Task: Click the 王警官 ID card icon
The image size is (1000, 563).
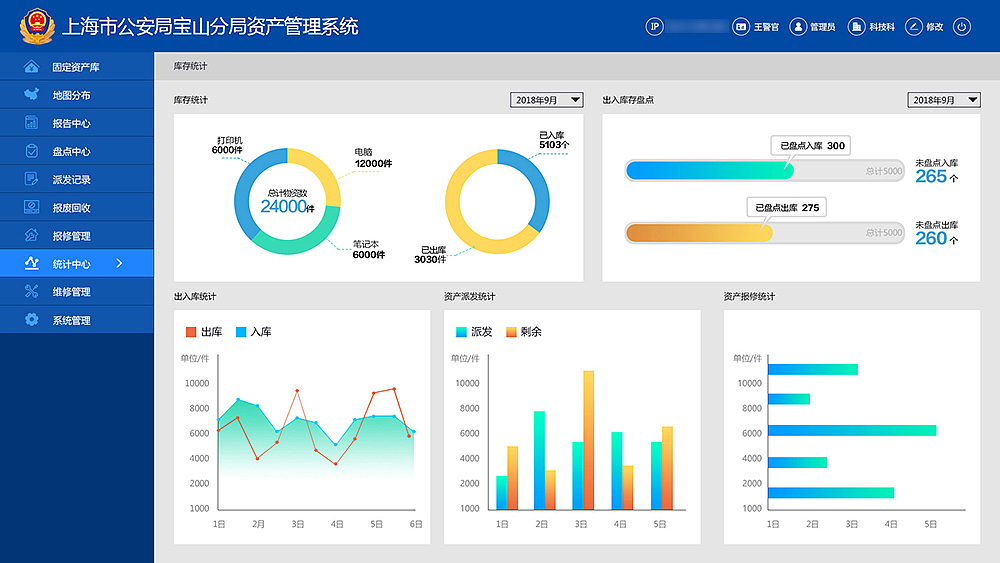Action: (740, 27)
